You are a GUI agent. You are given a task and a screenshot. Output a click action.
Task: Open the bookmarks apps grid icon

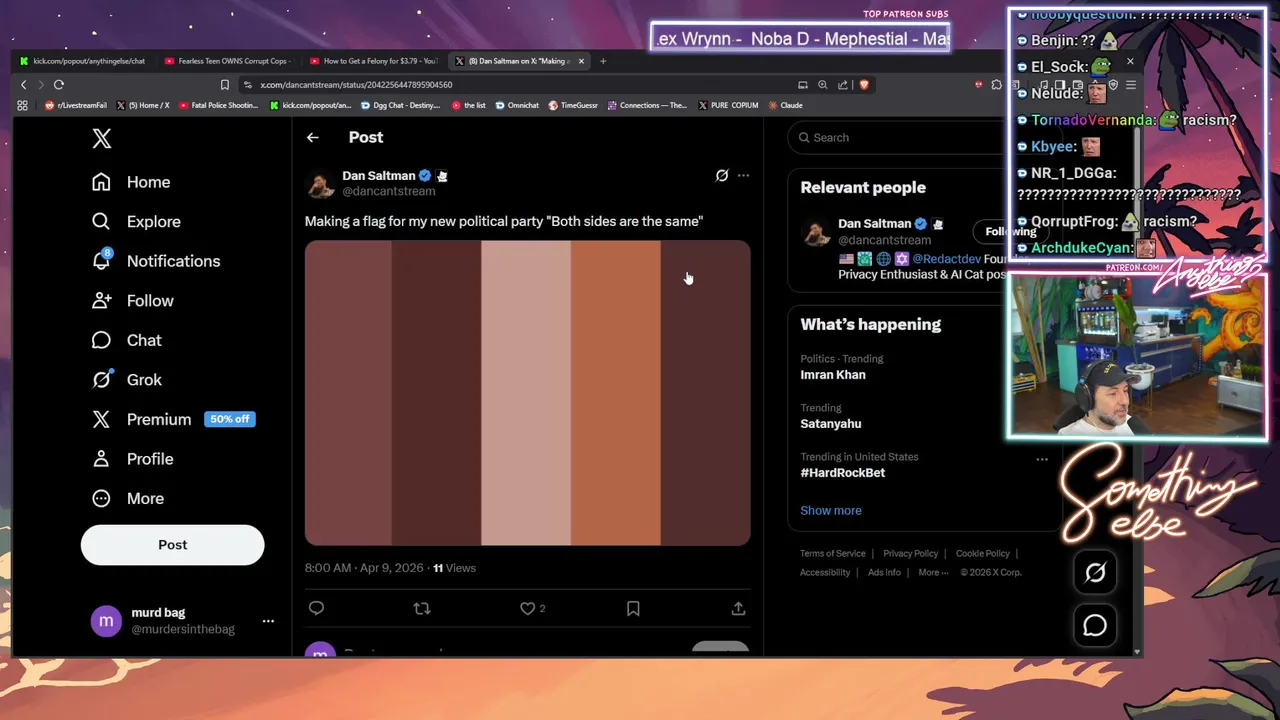coord(22,105)
